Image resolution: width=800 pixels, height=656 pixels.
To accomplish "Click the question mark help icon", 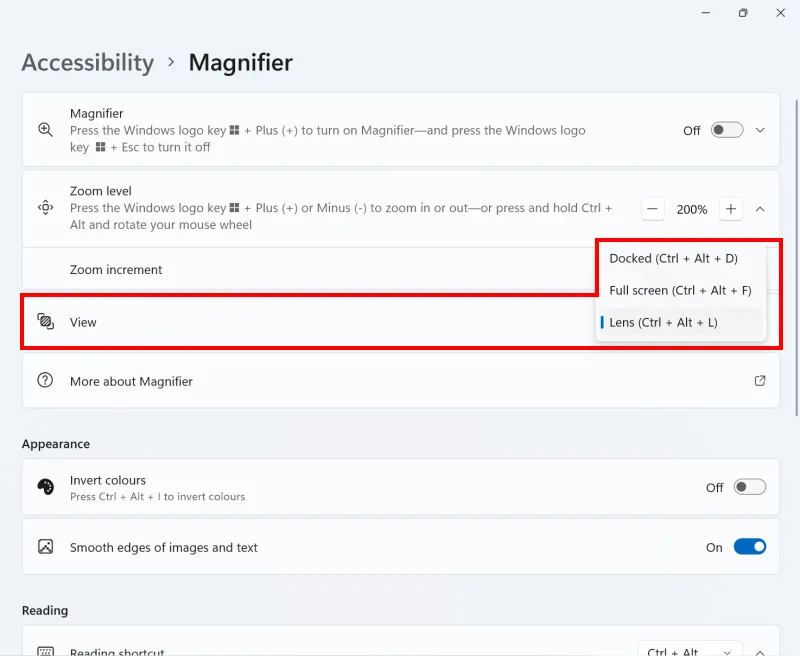I will [x=45, y=381].
